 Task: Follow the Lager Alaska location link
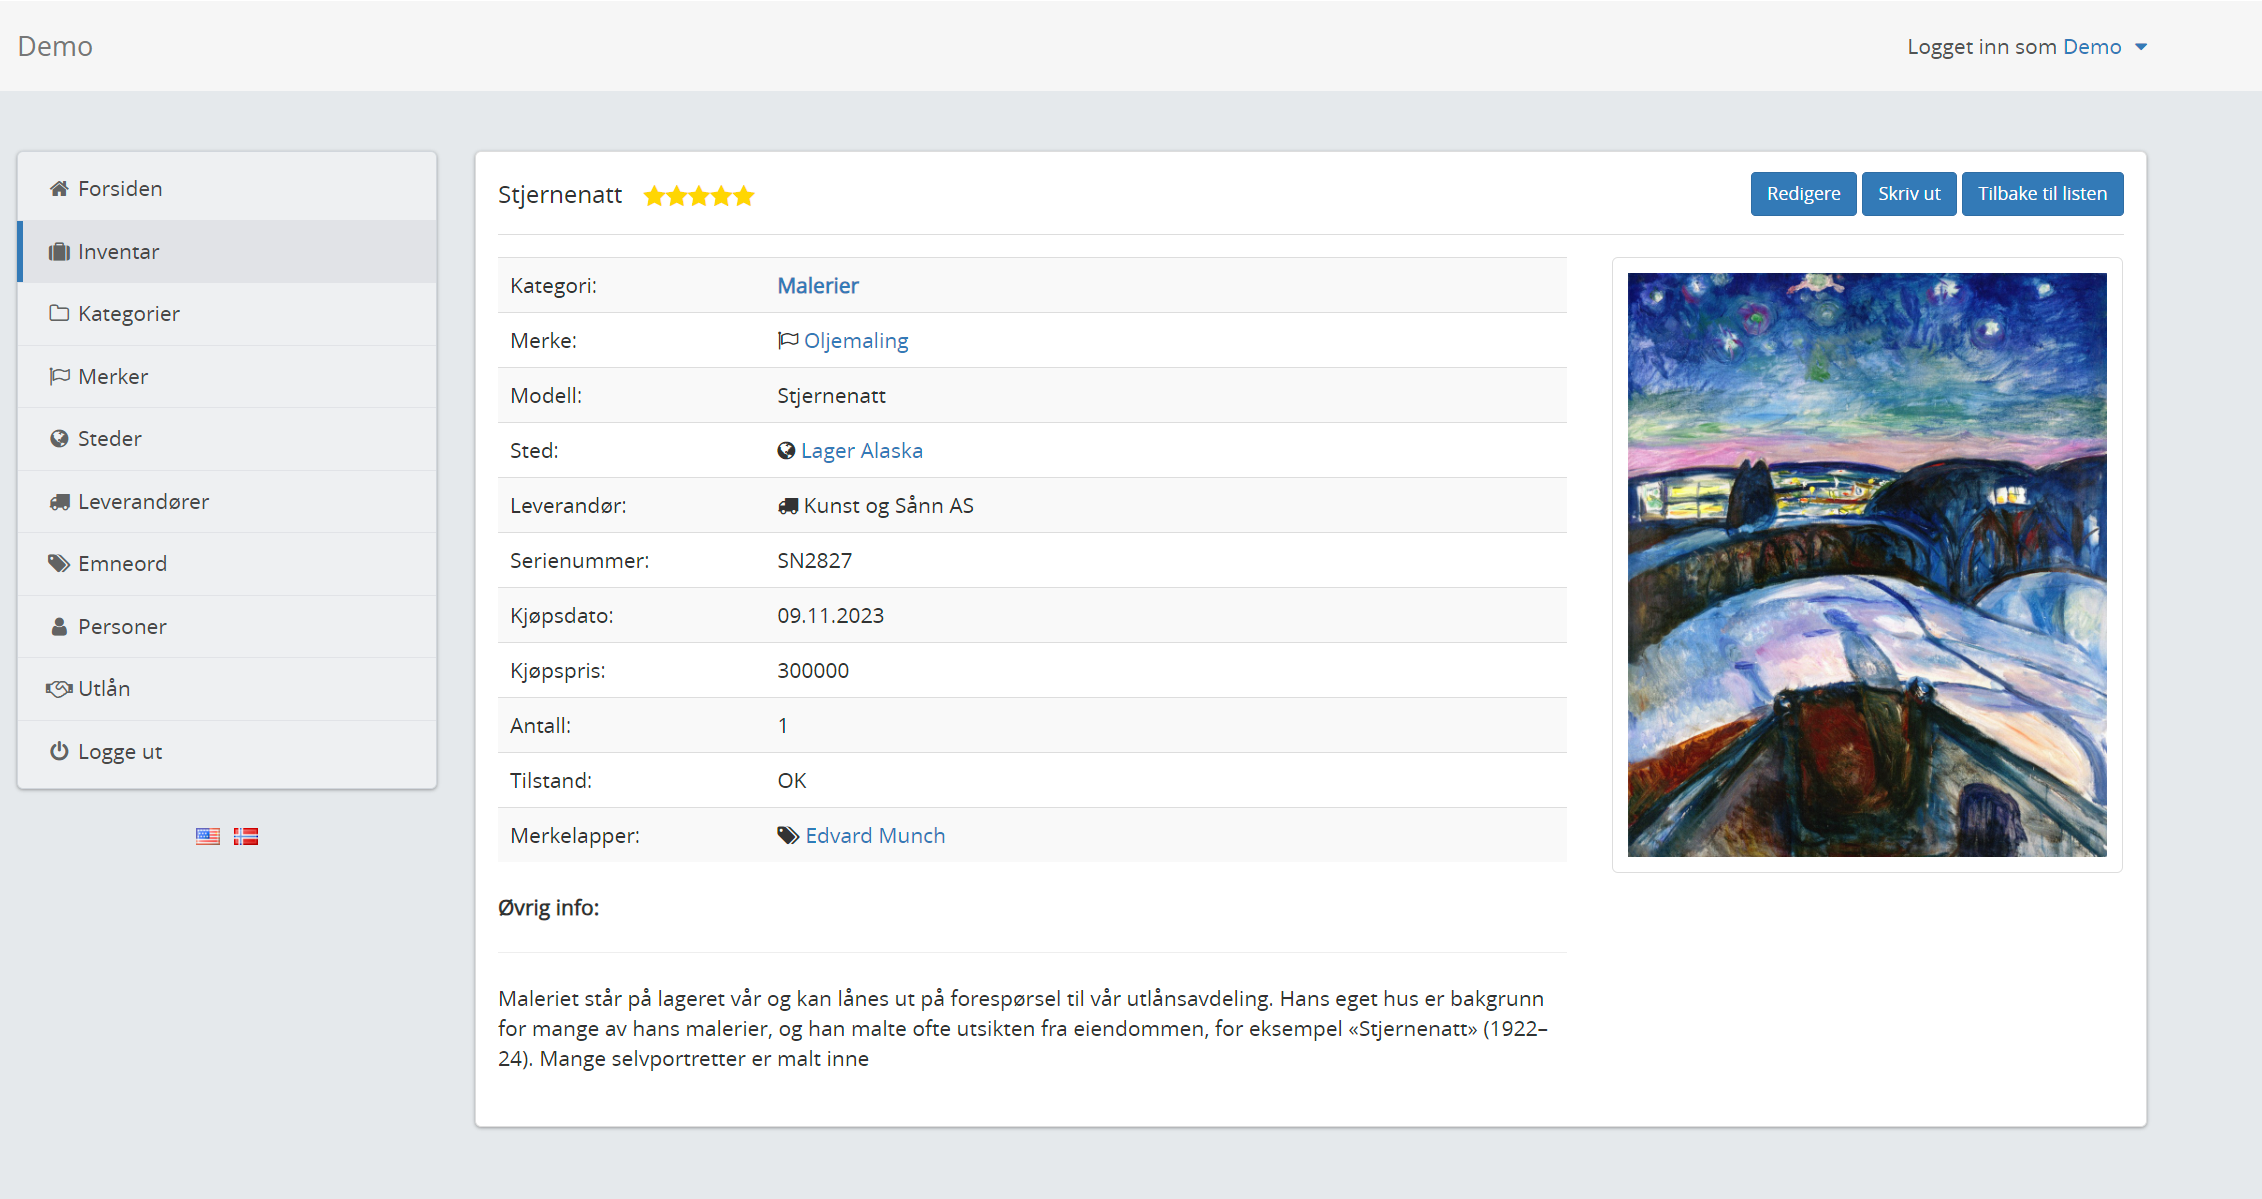click(x=862, y=451)
